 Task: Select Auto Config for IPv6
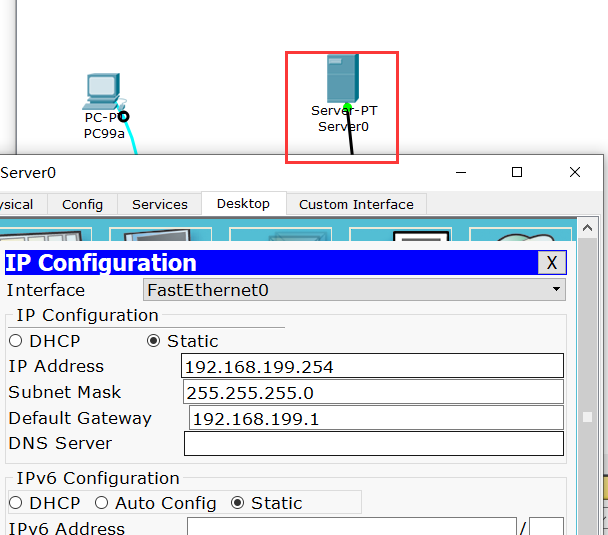101,503
